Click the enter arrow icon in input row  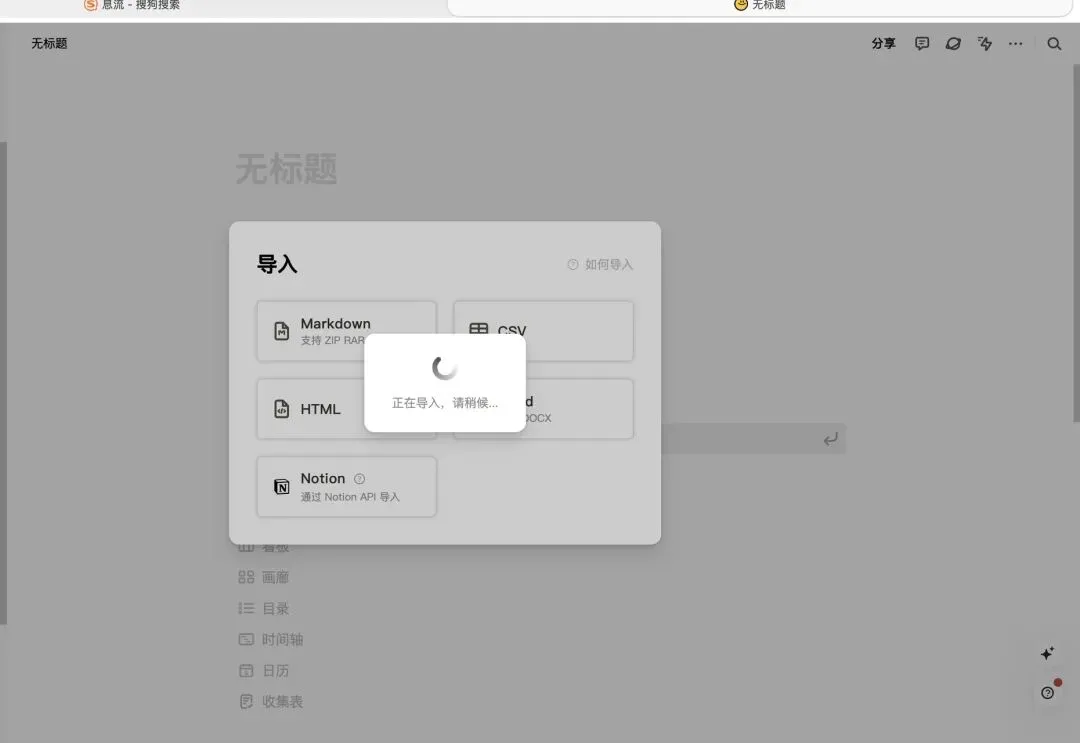(831, 439)
